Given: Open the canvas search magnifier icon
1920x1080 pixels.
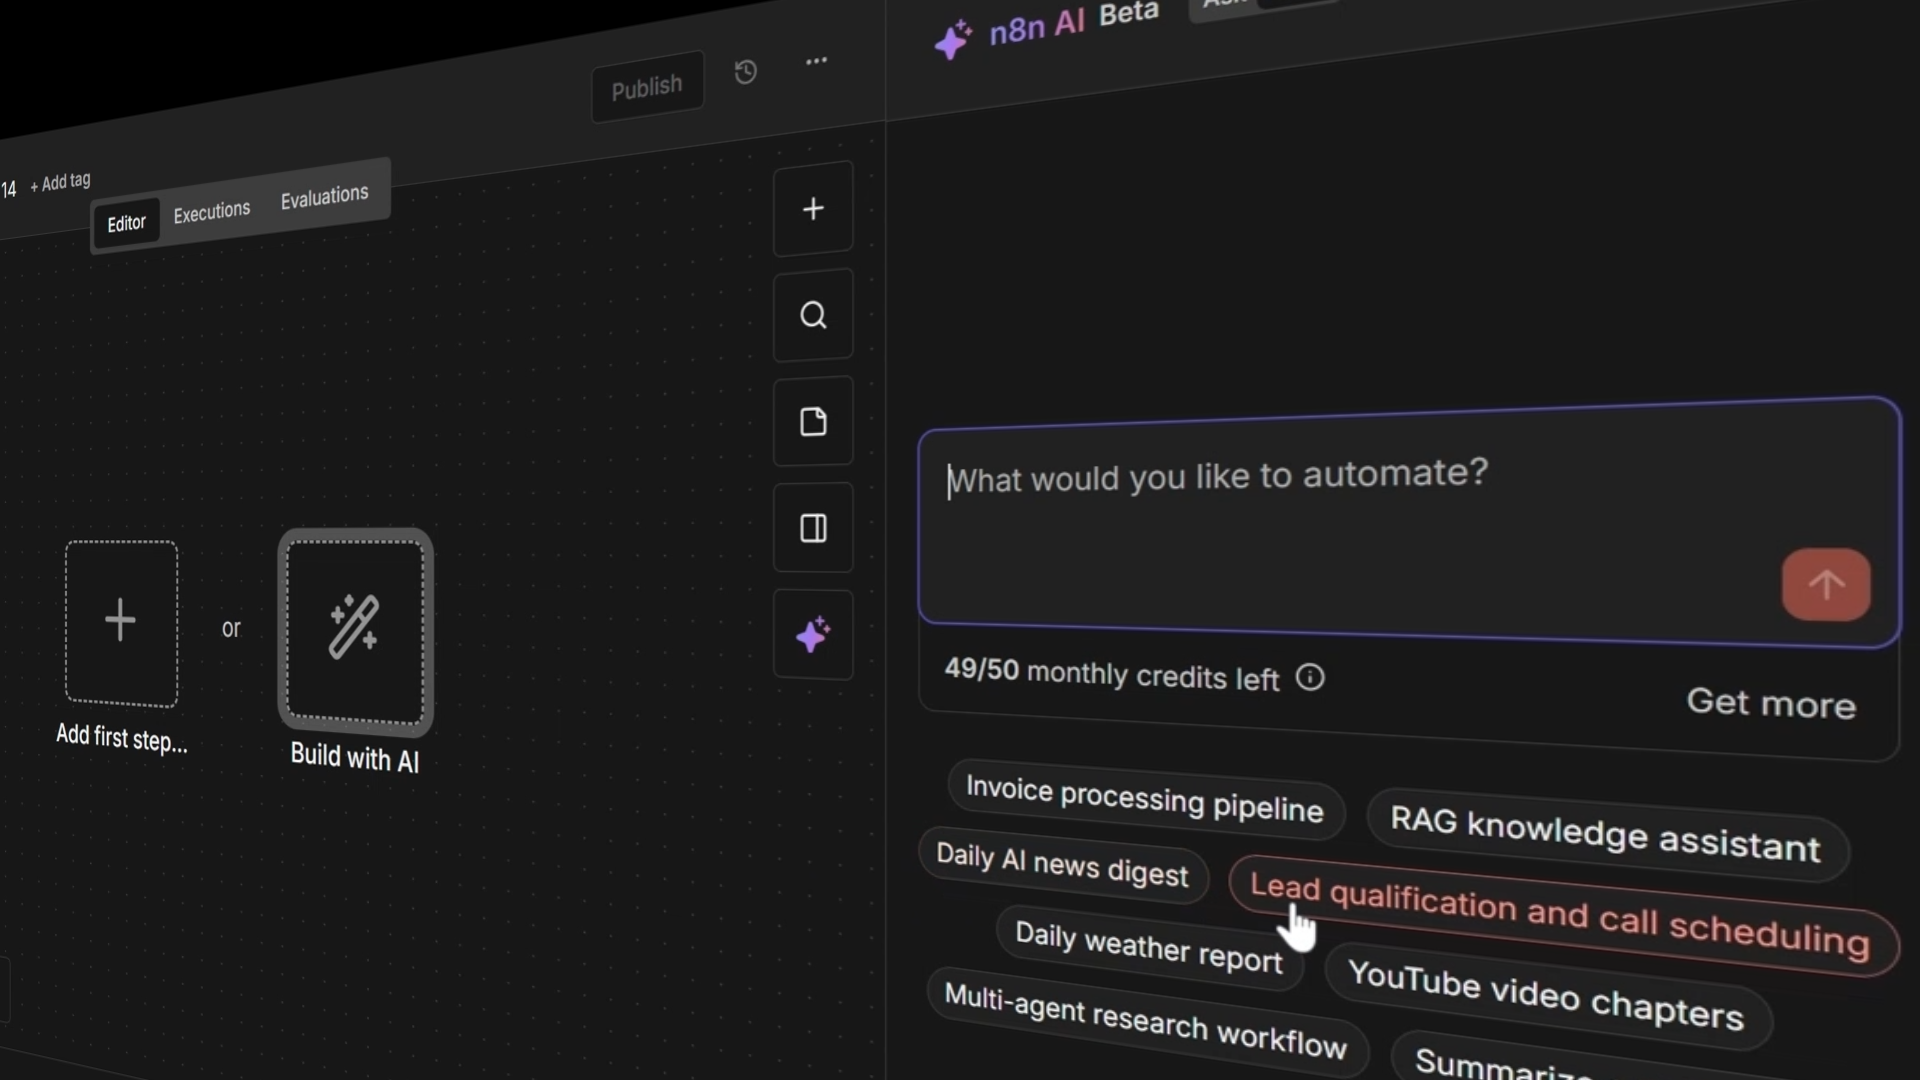Looking at the screenshot, I should tap(813, 315).
